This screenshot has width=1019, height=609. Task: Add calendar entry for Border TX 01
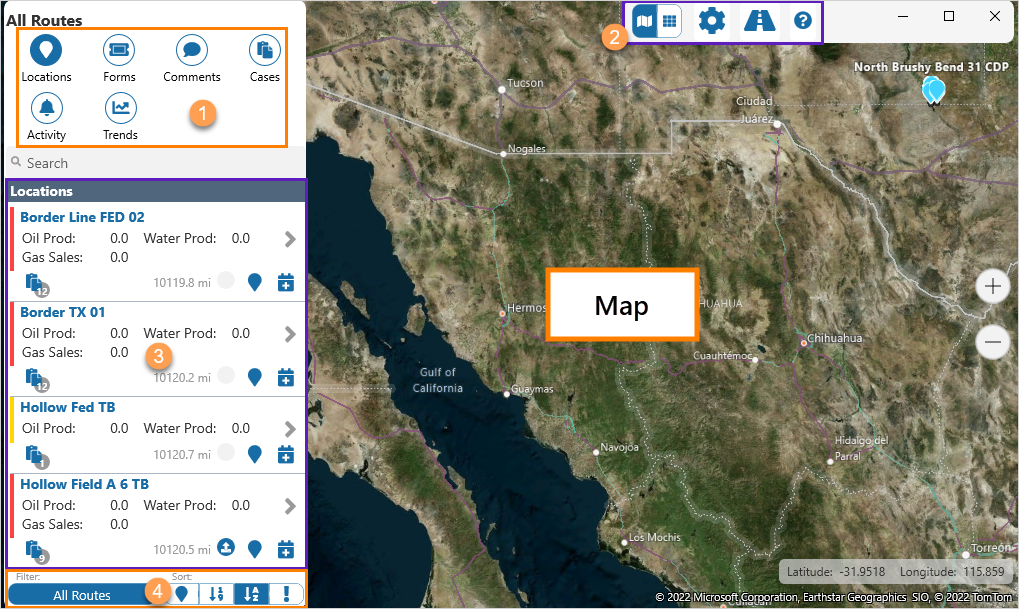point(286,377)
